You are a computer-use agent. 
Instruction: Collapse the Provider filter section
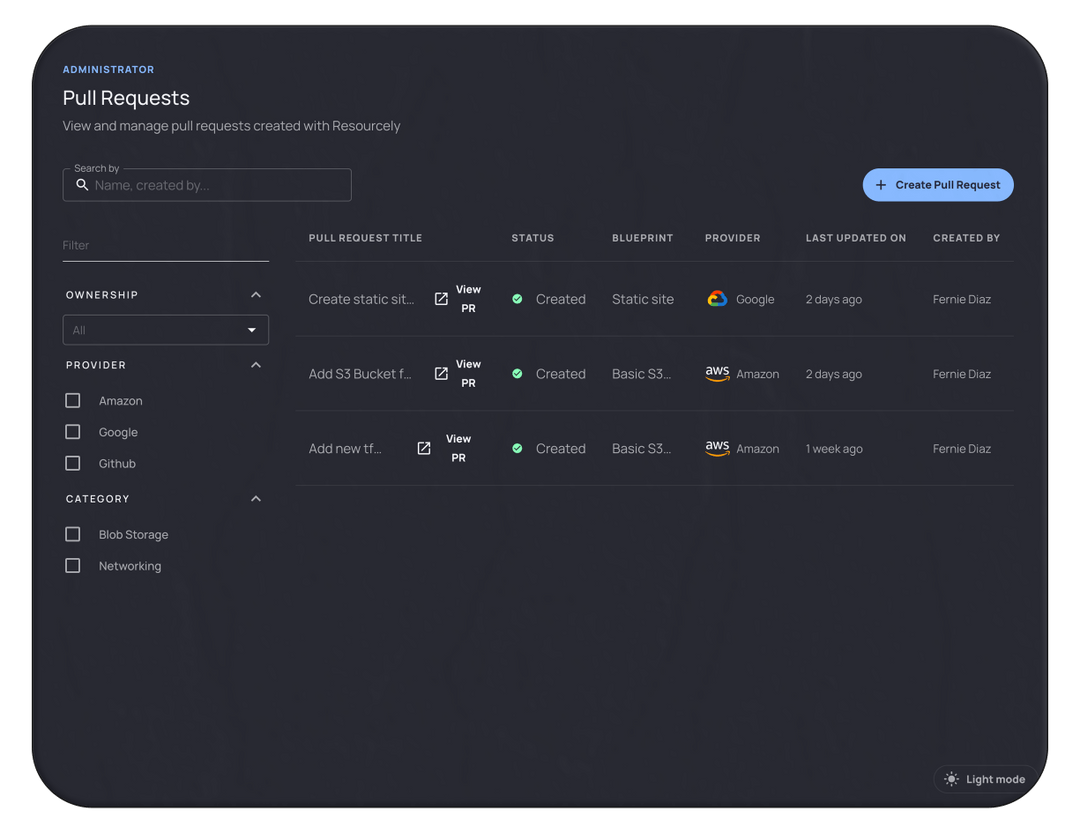point(256,364)
